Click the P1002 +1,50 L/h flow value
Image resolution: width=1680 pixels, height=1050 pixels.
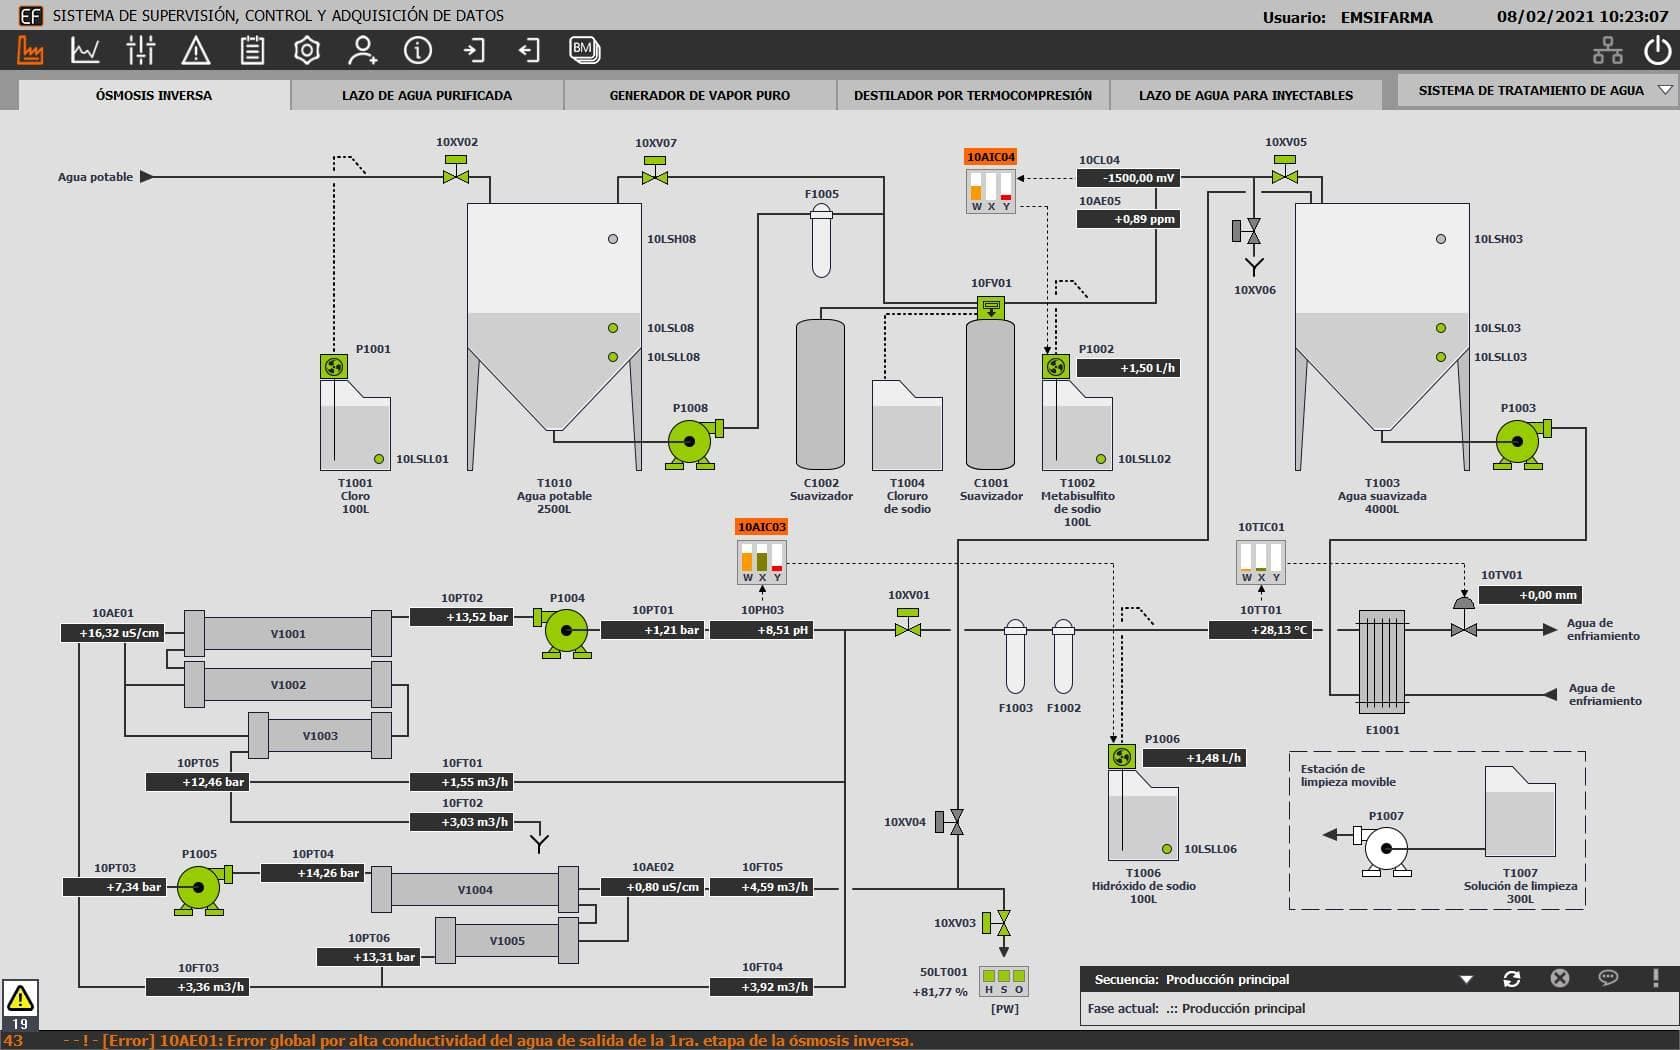coord(1128,368)
